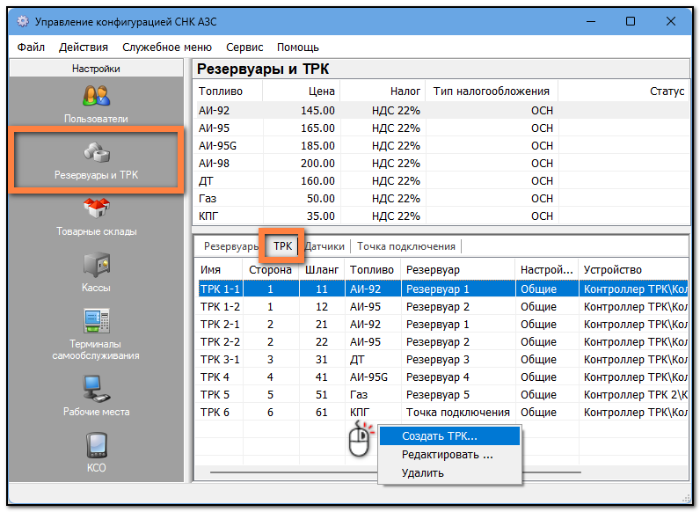
Task: Open the Пользователи users icon
Action: pos(96,96)
